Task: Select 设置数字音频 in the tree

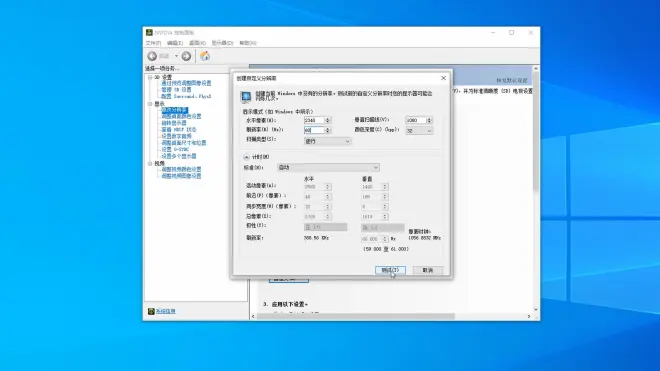Action: click(176, 136)
